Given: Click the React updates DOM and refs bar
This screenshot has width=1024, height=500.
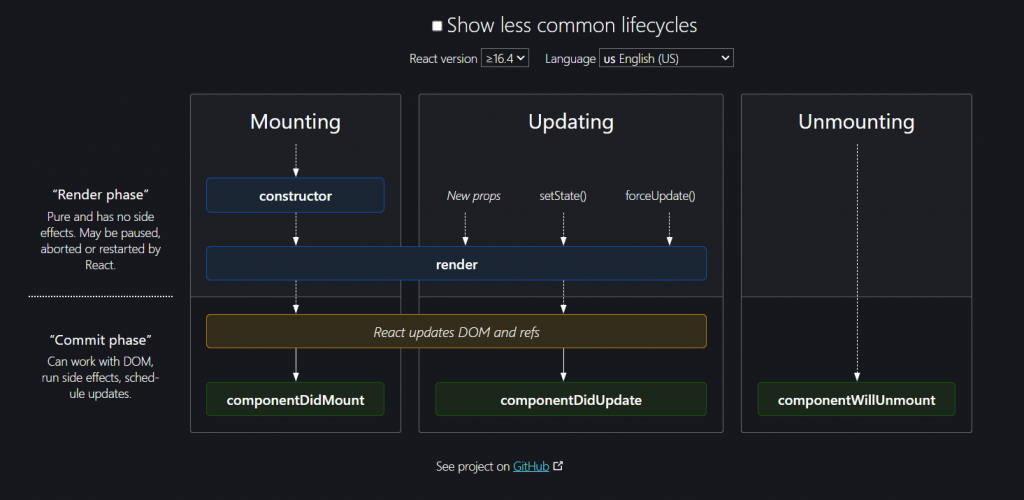Looking at the screenshot, I should (x=456, y=332).
